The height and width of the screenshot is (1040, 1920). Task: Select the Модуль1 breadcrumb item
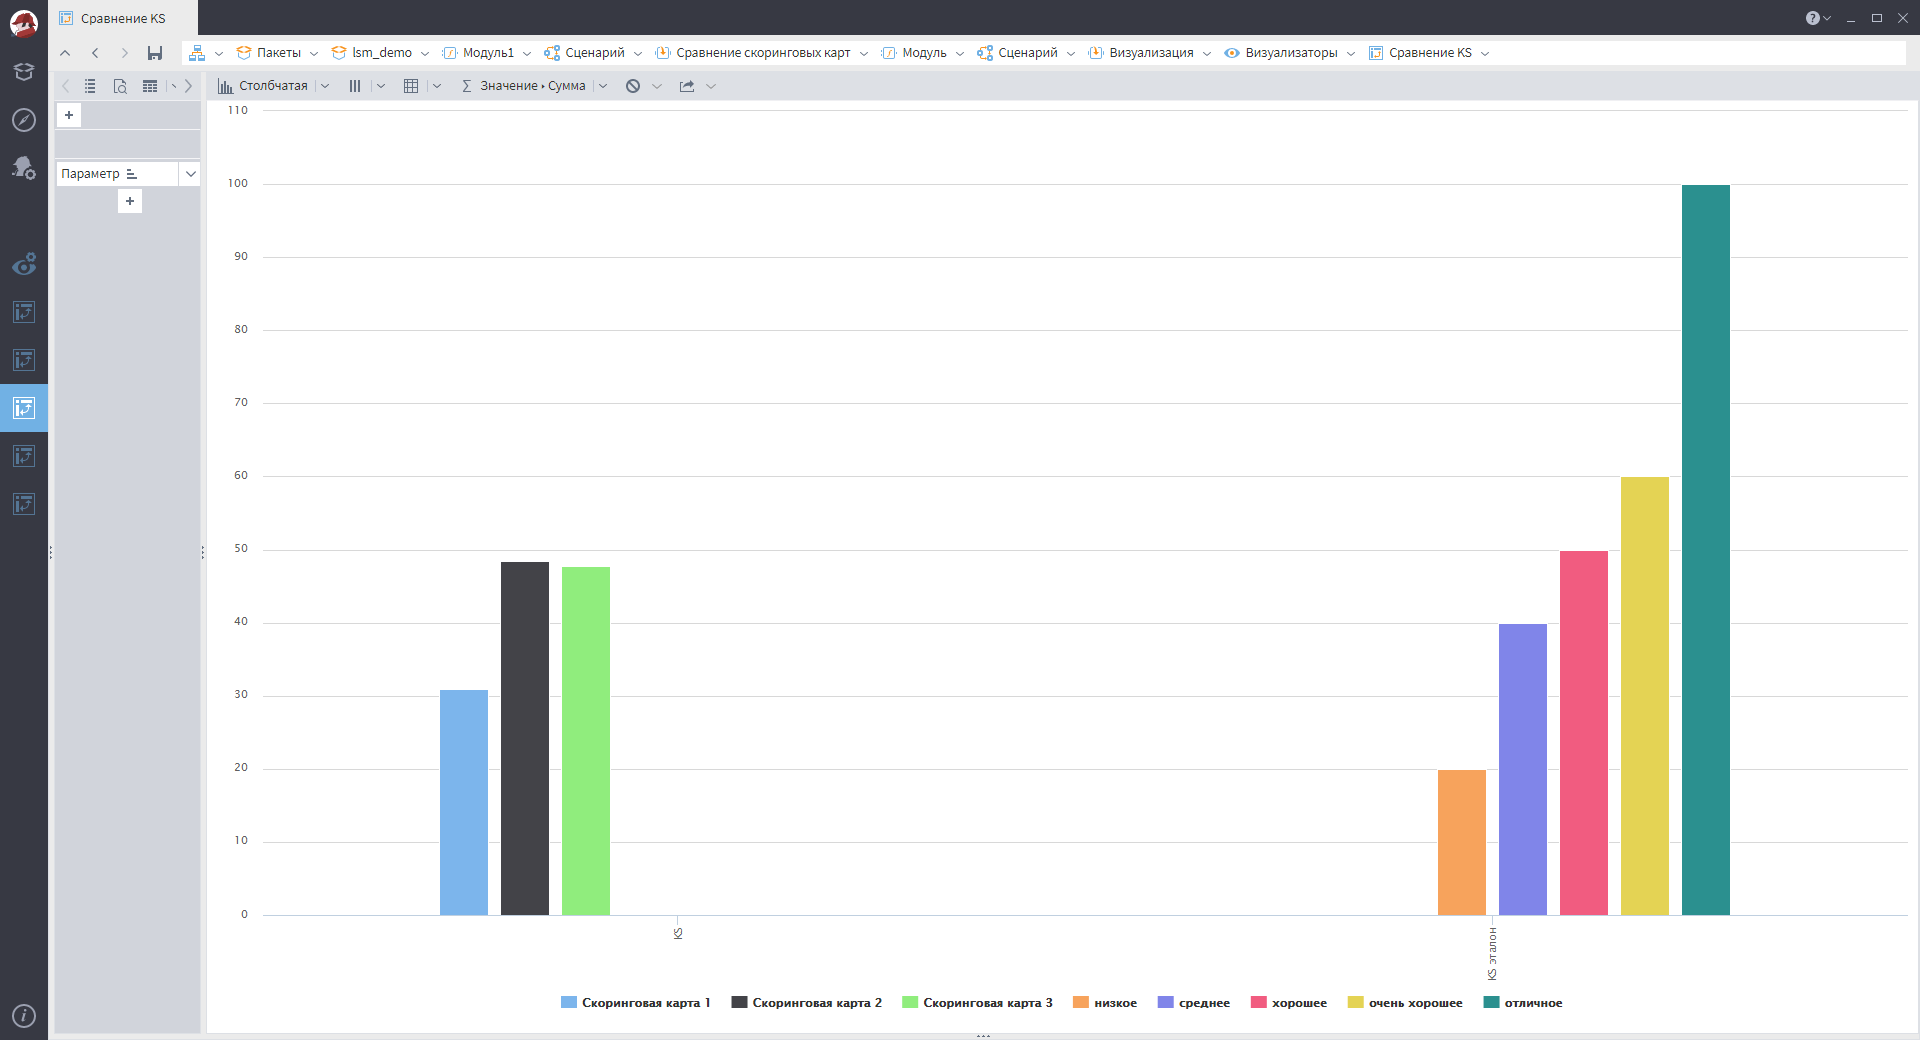coord(478,53)
